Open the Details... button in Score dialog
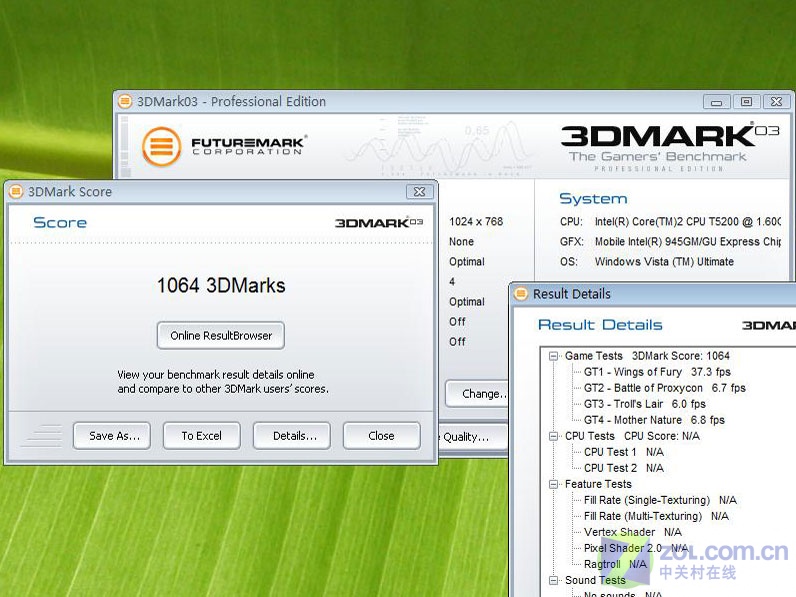Viewport: 796px width, 597px height. tap(291, 436)
